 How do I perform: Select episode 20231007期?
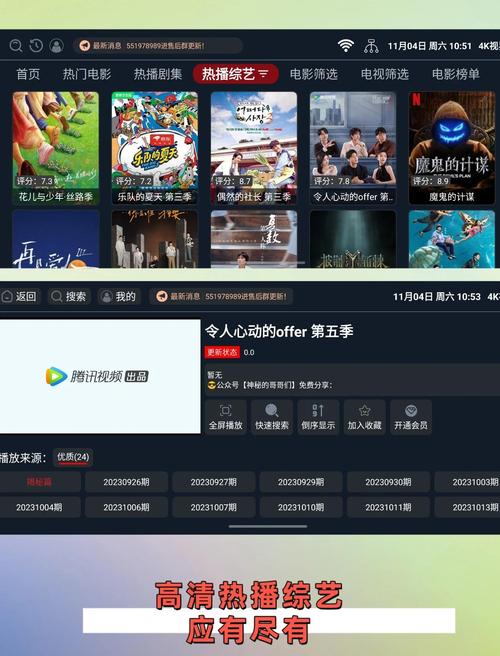214,507
